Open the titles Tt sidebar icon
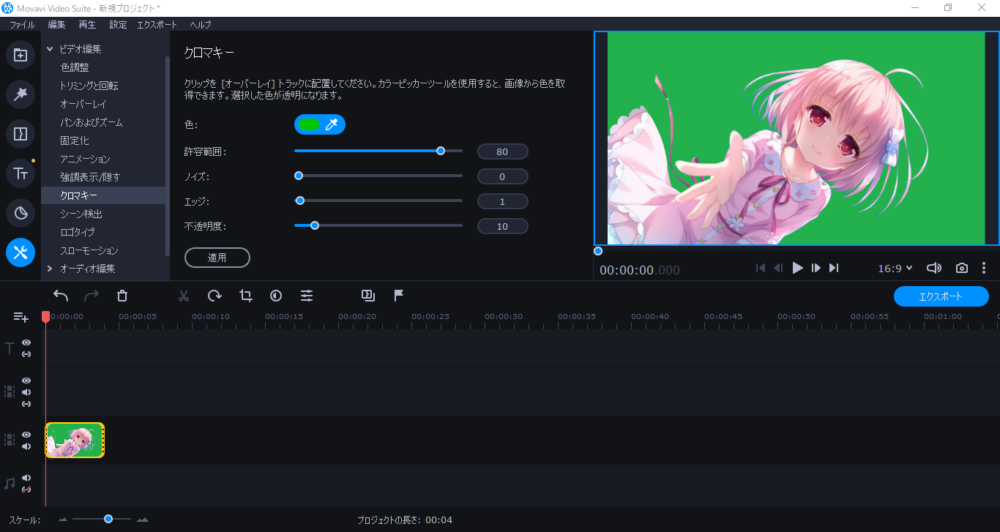The height and width of the screenshot is (532, 1000). click(20, 174)
